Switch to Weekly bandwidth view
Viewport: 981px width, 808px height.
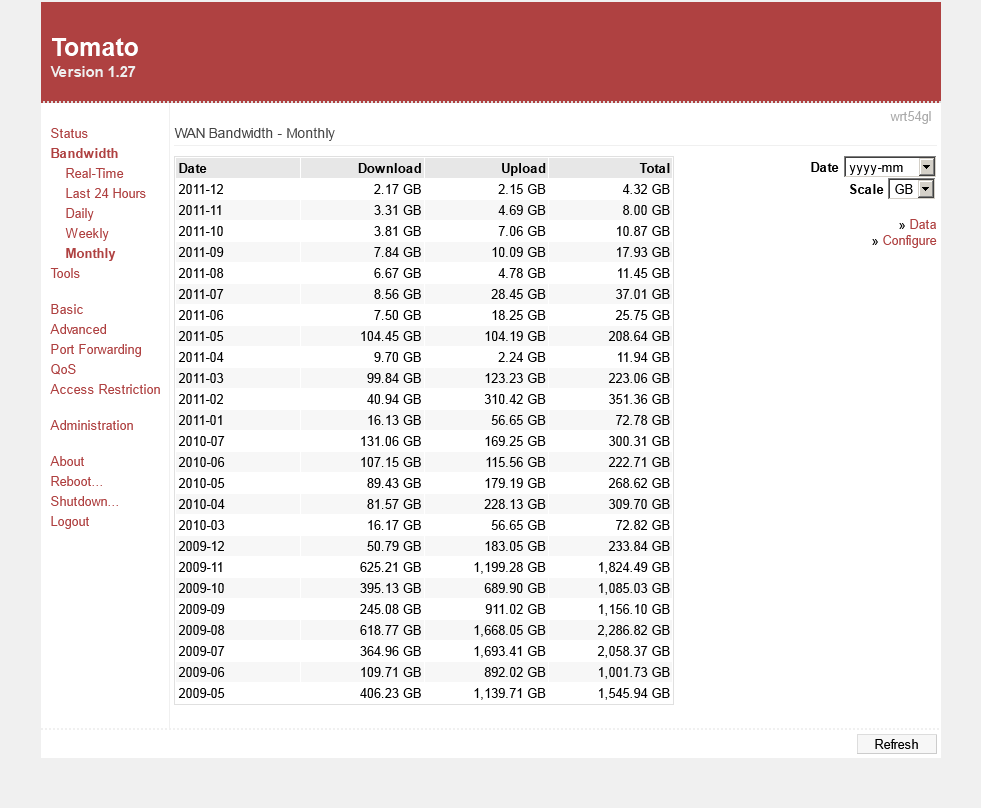coord(87,233)
